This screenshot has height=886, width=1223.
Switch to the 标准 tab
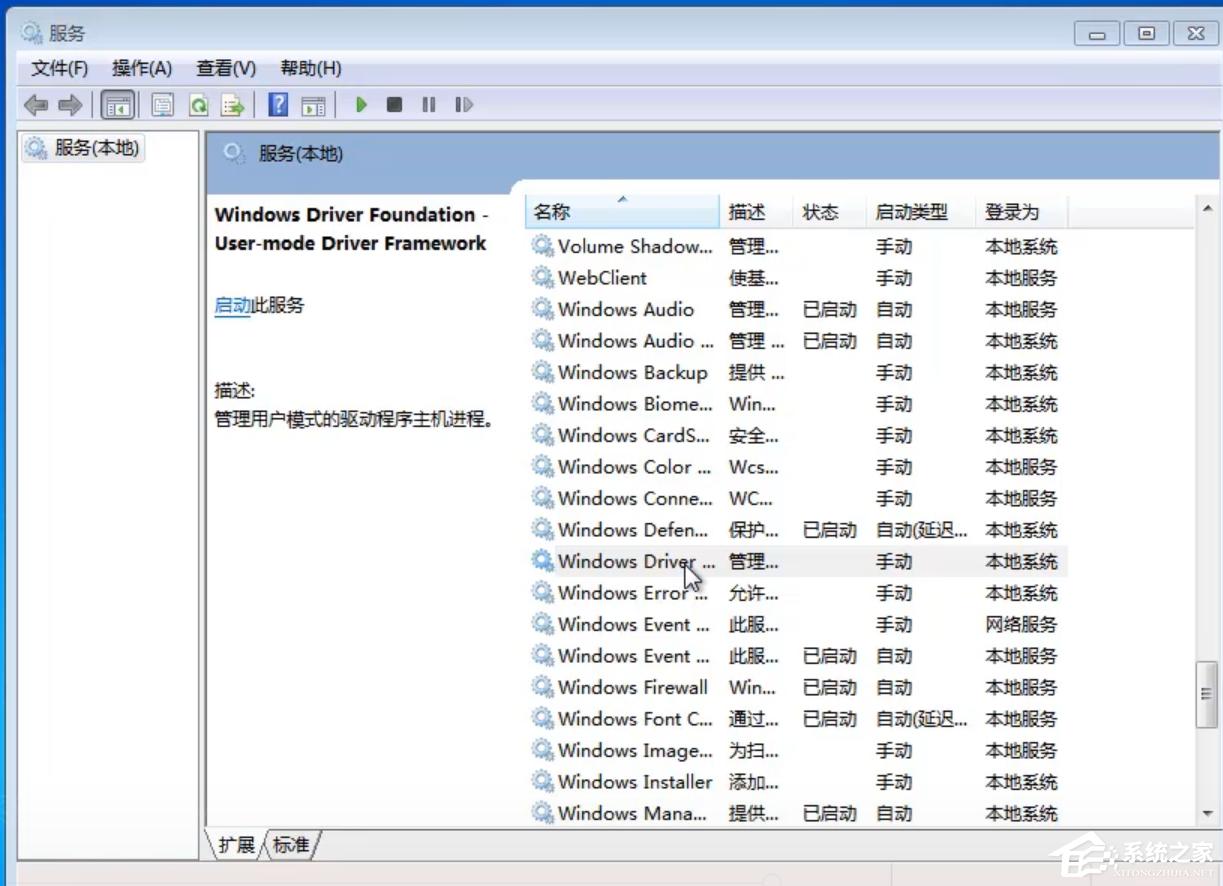click(289, 845)
